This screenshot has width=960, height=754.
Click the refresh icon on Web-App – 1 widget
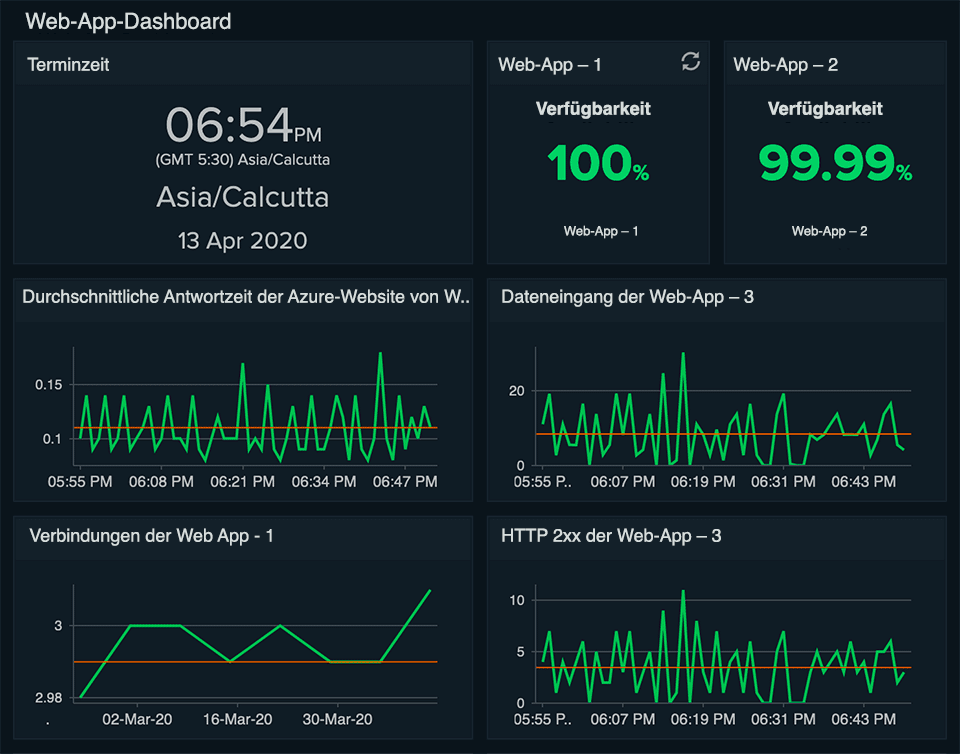tap(690, 62)
